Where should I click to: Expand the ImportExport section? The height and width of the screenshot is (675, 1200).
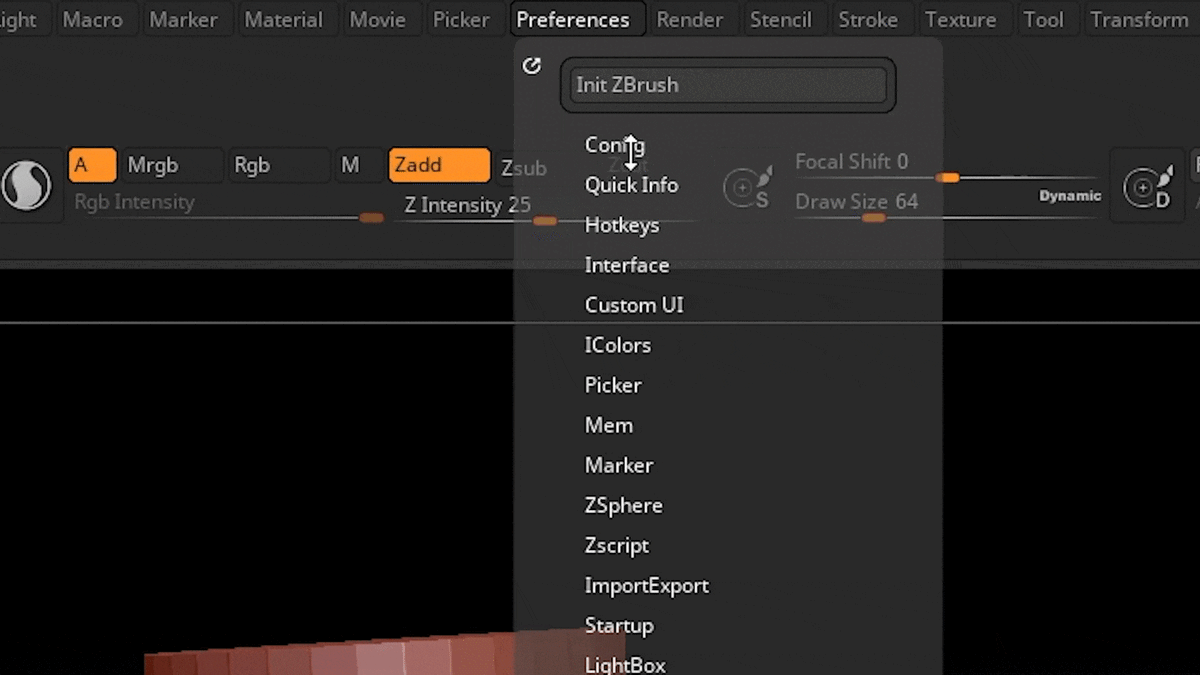click(647, 585)
